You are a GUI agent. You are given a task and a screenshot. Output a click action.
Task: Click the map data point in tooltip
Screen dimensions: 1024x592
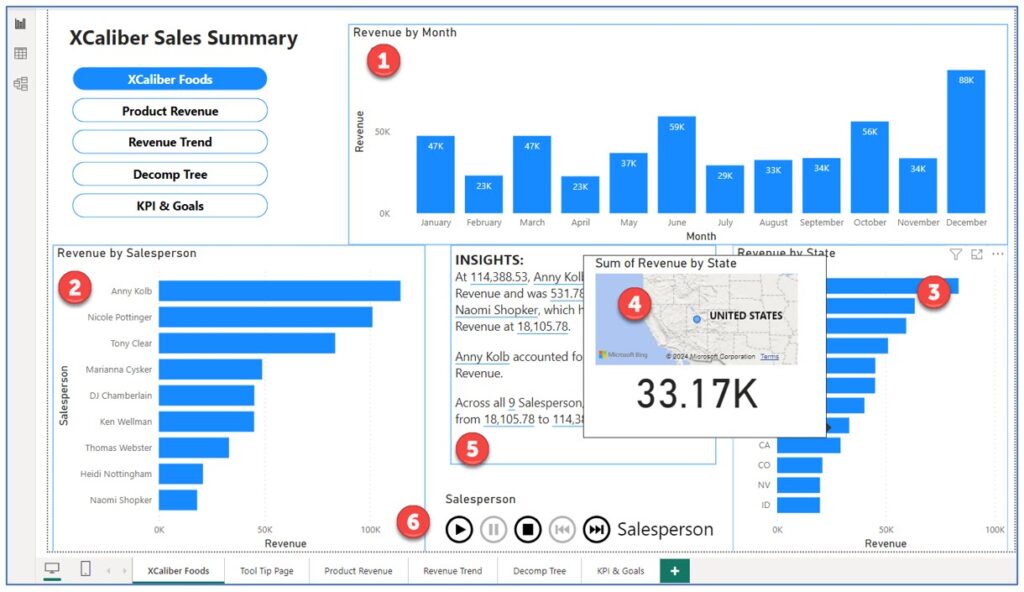(697, 319)
